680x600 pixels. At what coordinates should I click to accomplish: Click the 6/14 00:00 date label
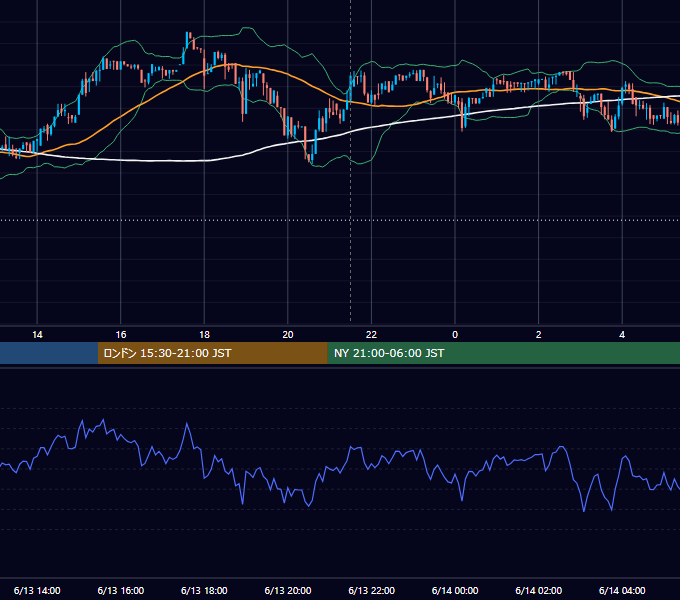(455, 590)
